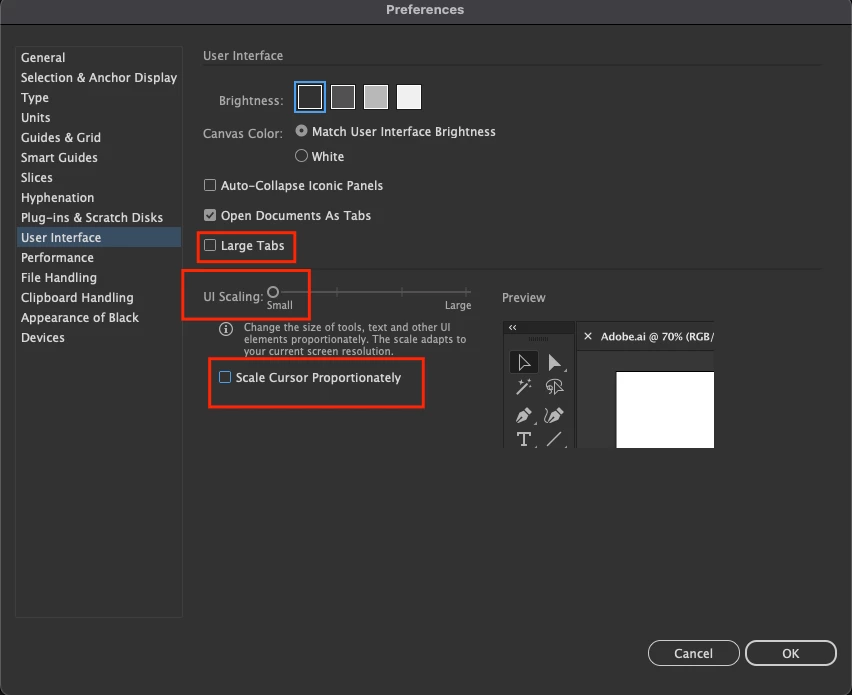852x695 pixels.
Task: Click the Large label of UI Scaling
Action: tap(458, 305)
